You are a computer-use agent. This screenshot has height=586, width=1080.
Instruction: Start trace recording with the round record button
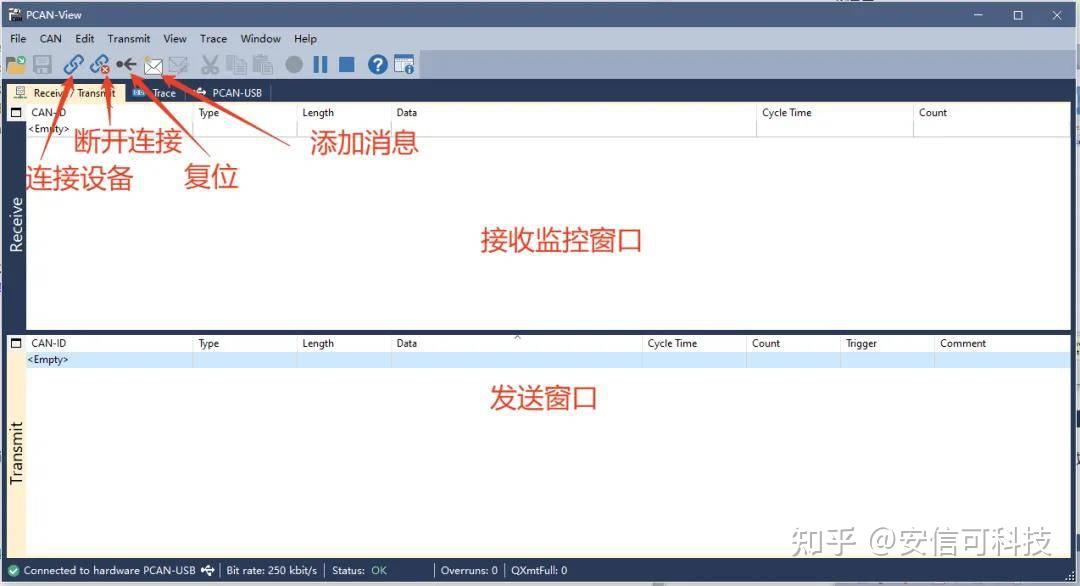(294, 65)
